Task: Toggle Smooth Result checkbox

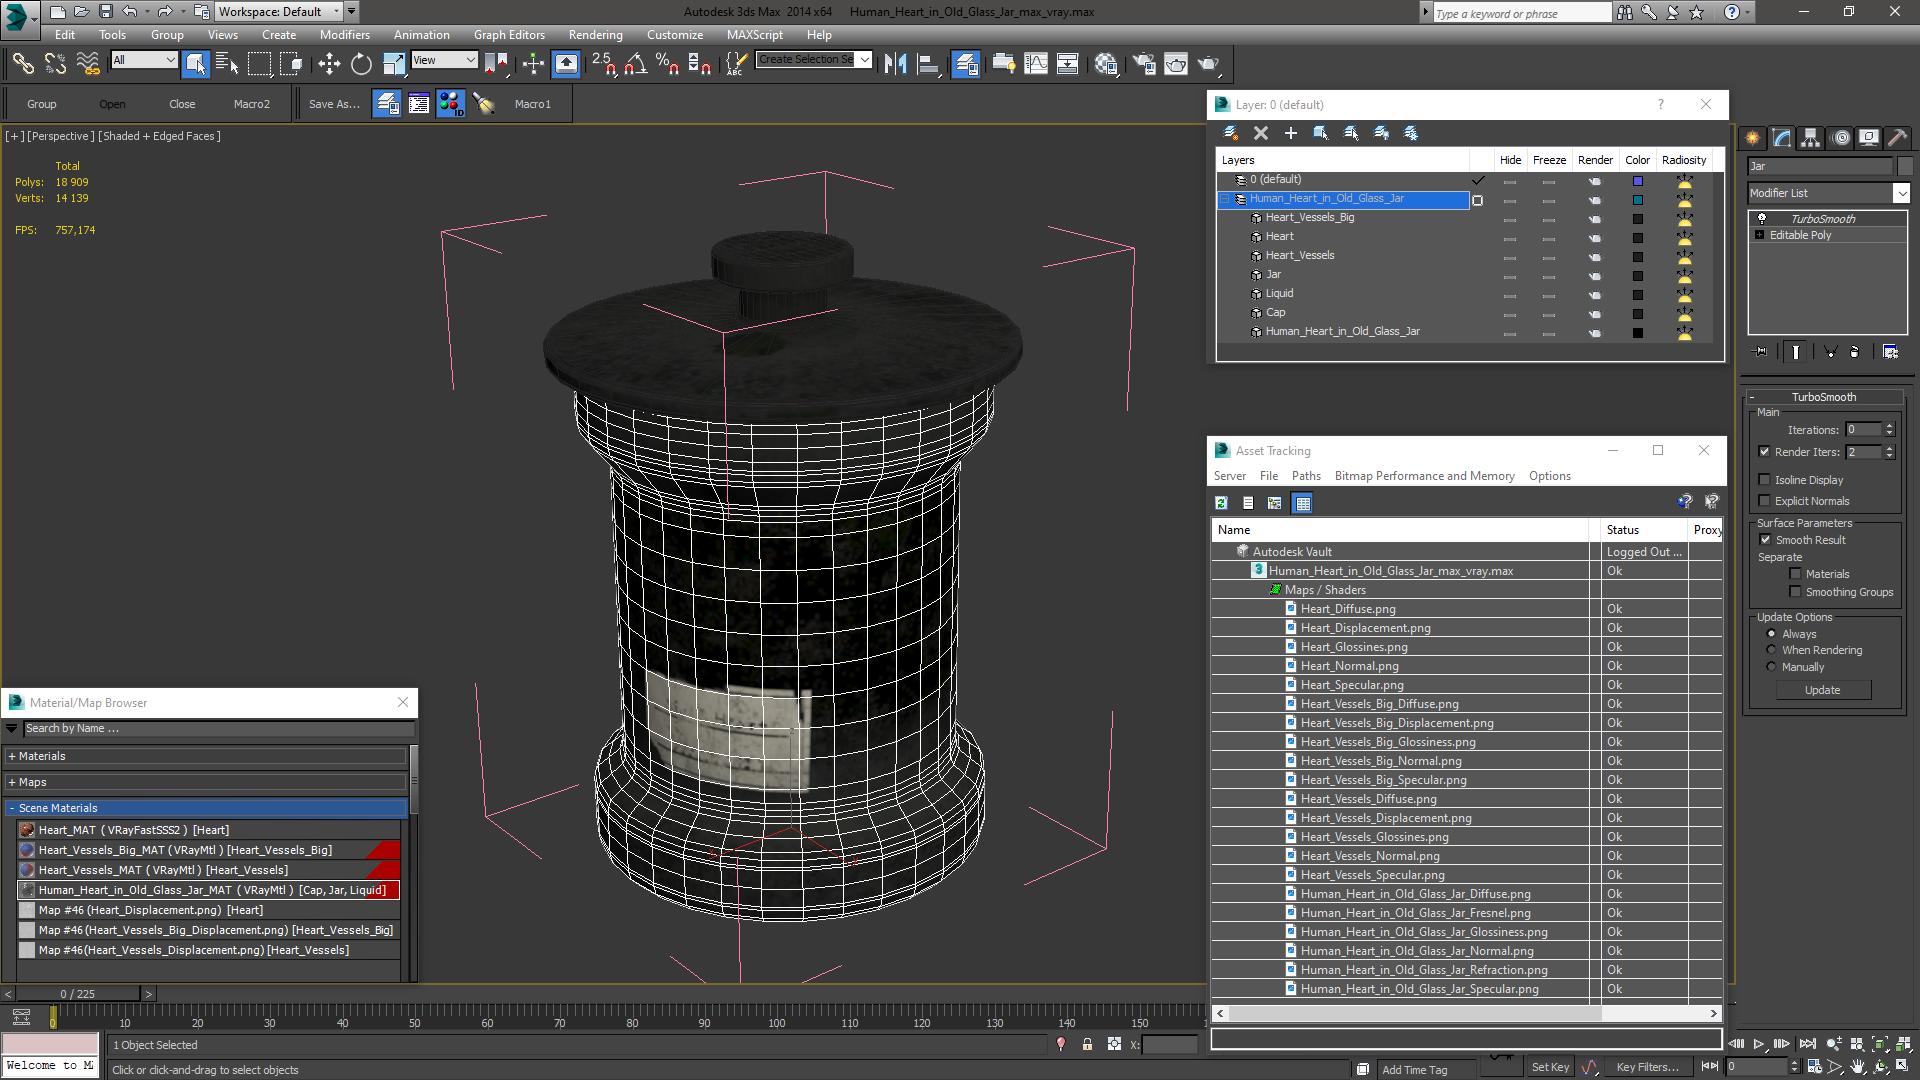Action: coord(1765,540)
